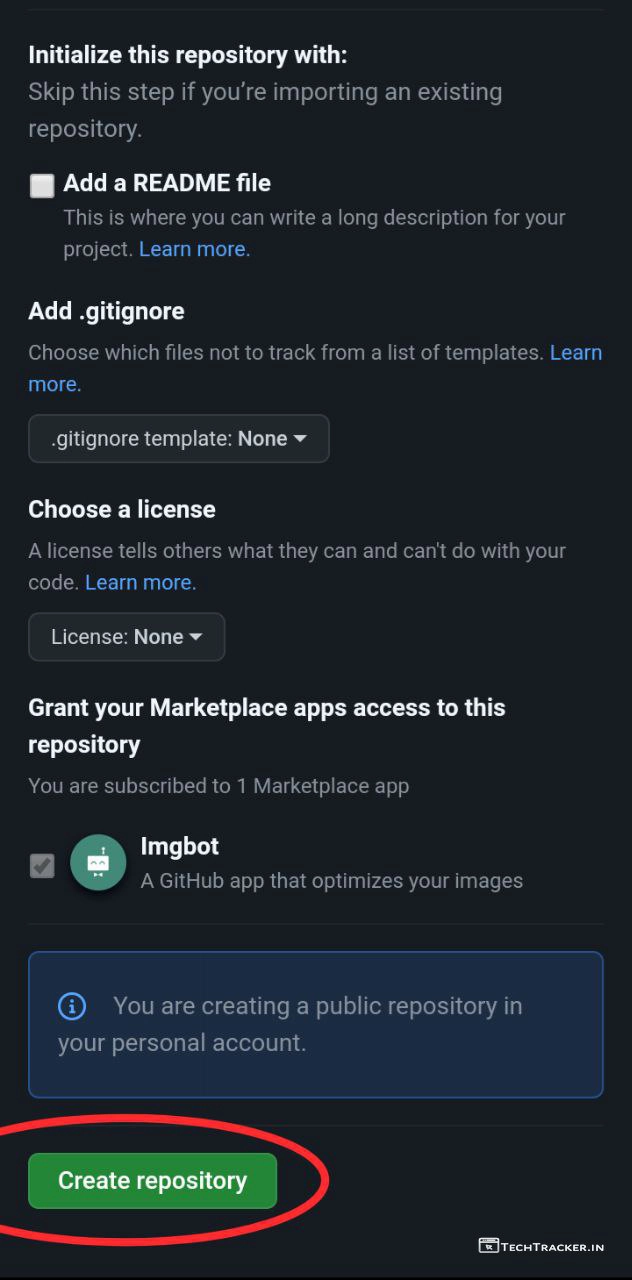Visit Learn more link about licenses

(140, 582)
